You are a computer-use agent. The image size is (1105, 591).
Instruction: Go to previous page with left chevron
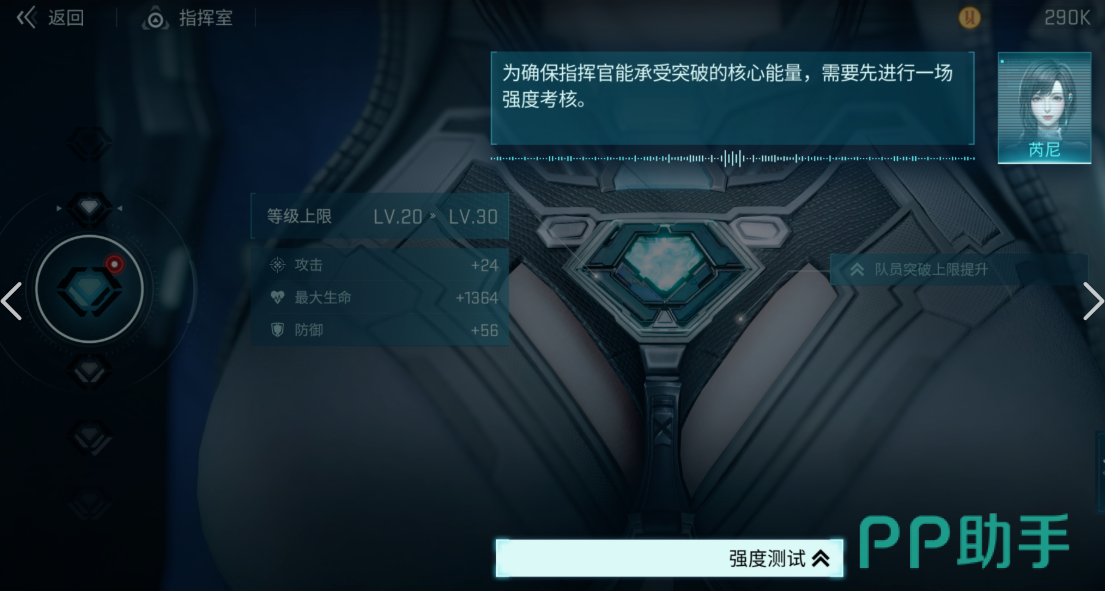point(12,301)
